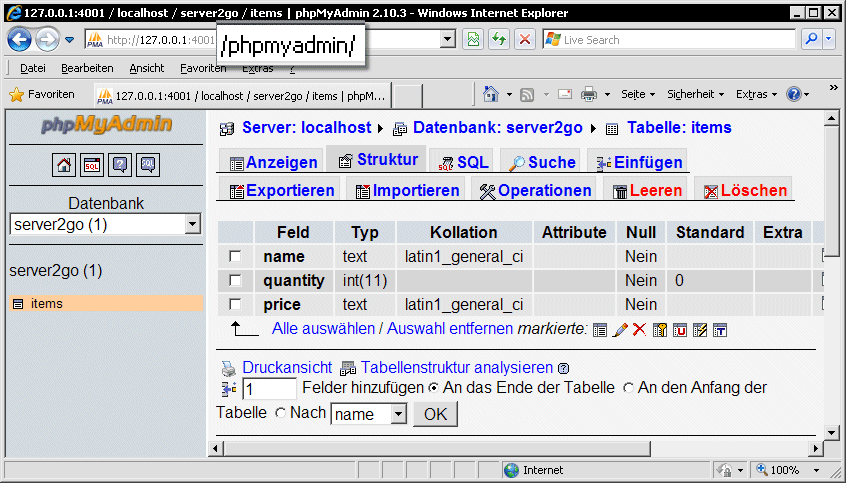Expand command bar overflow chevron

(x=834, y=88)
